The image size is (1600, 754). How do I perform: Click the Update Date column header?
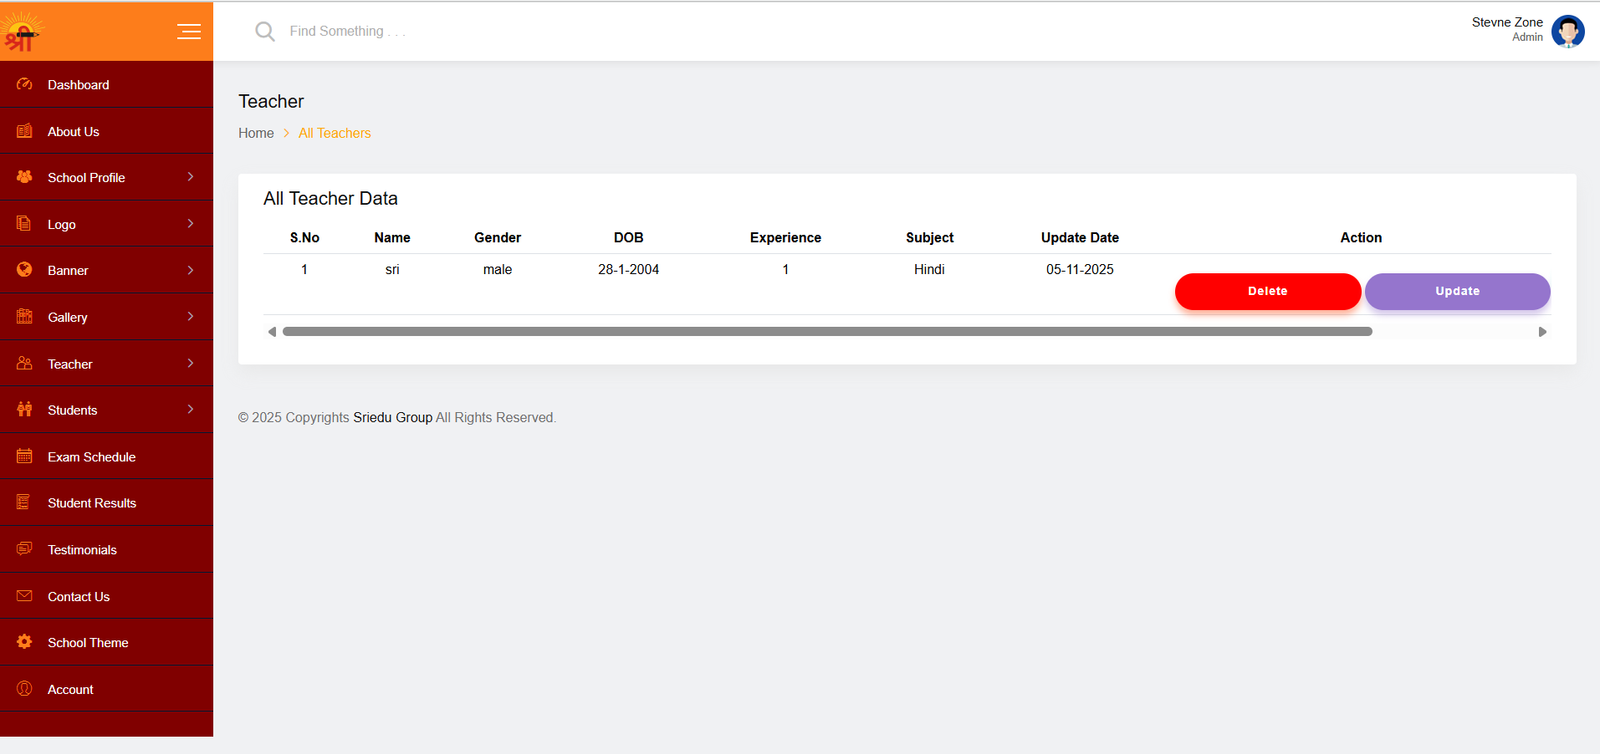[1079, 238]
